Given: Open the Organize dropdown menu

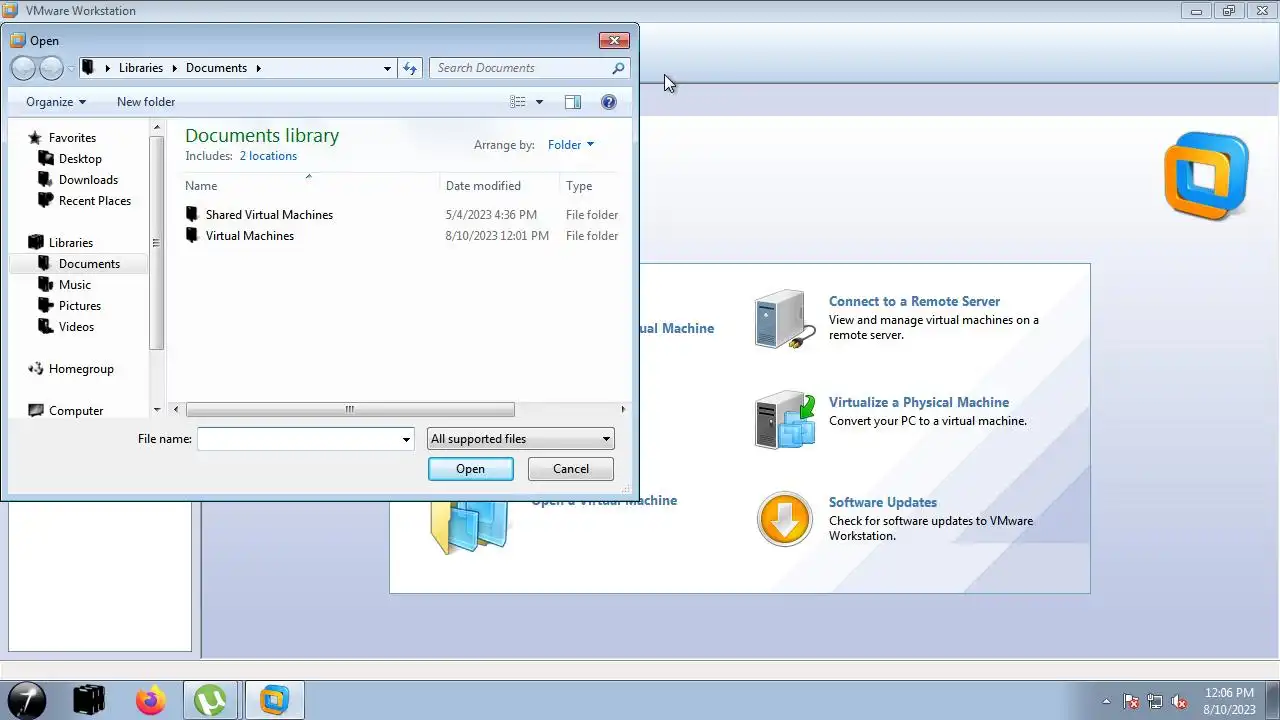Looking at the screenshot, I should (56, 102).
